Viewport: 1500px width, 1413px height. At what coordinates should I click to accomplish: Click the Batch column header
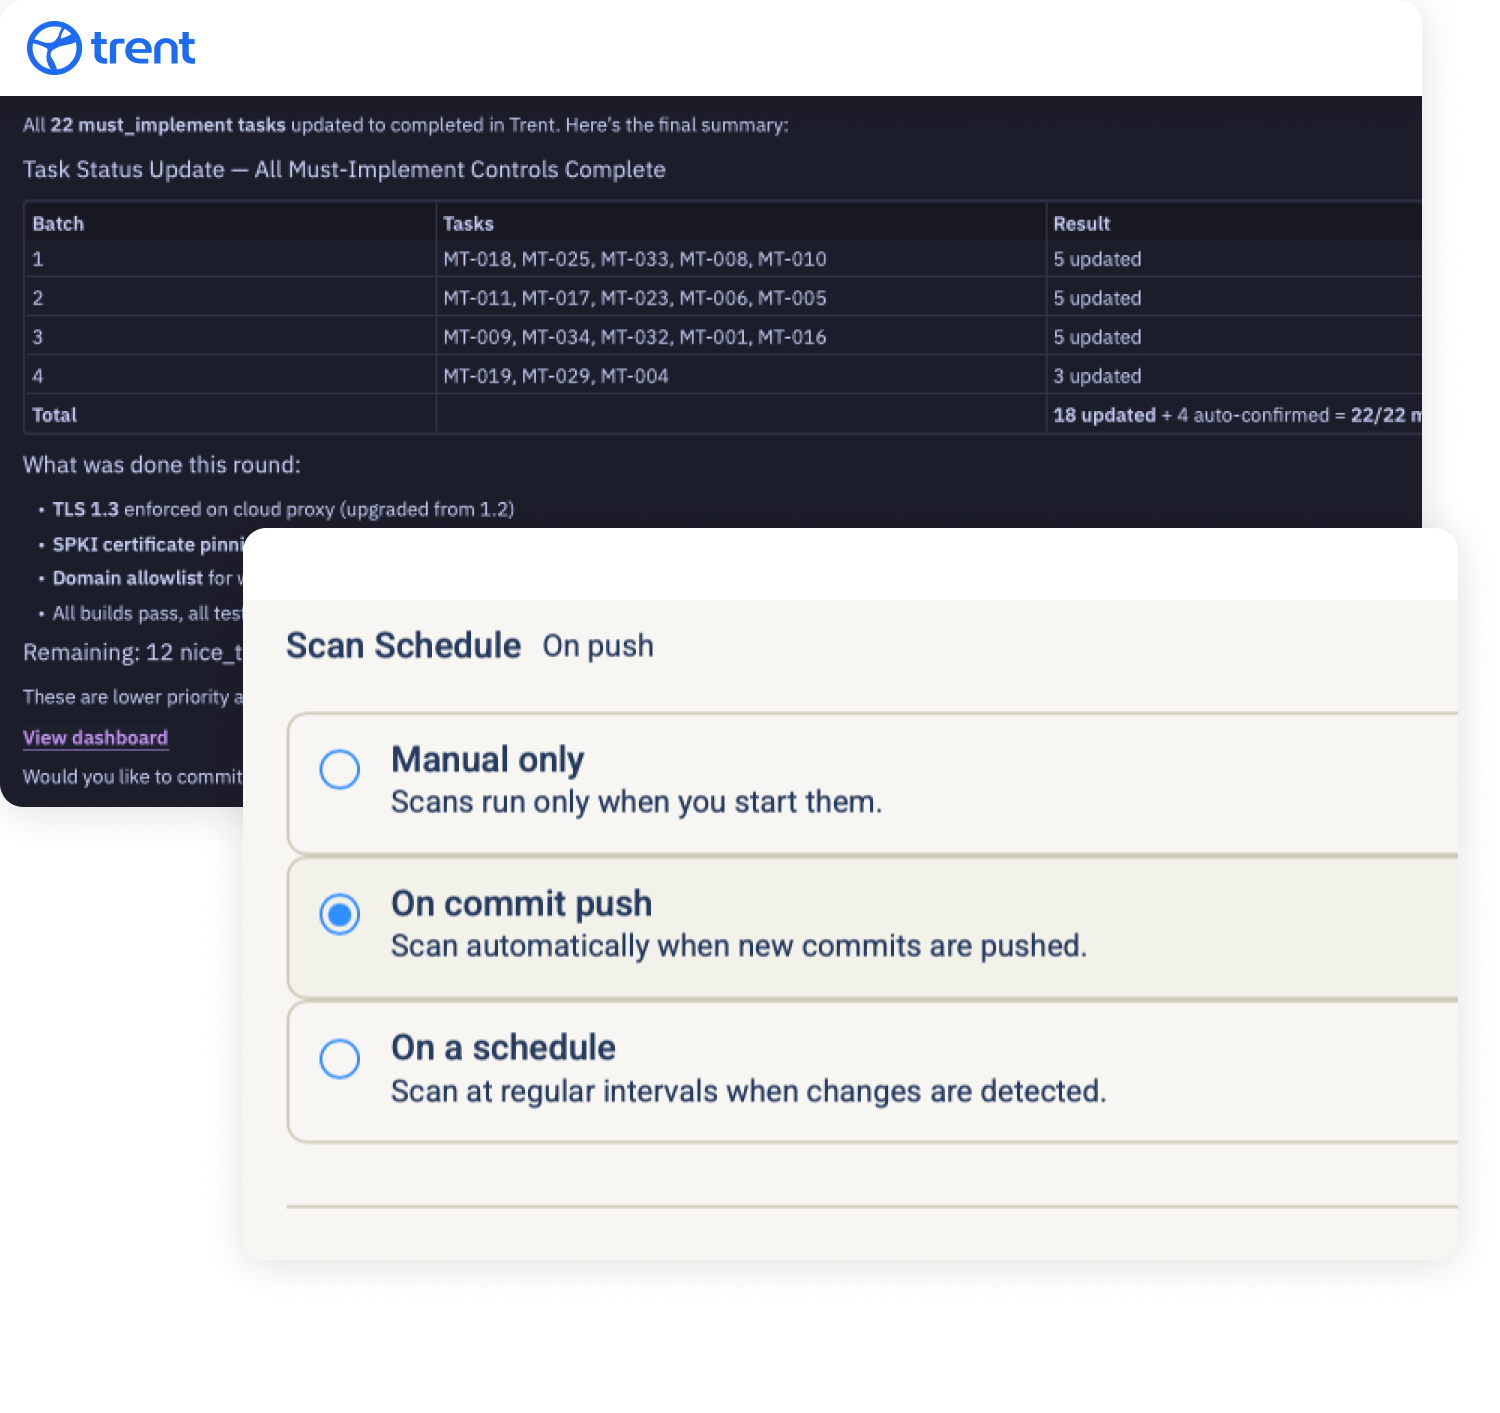click(58, 224)
